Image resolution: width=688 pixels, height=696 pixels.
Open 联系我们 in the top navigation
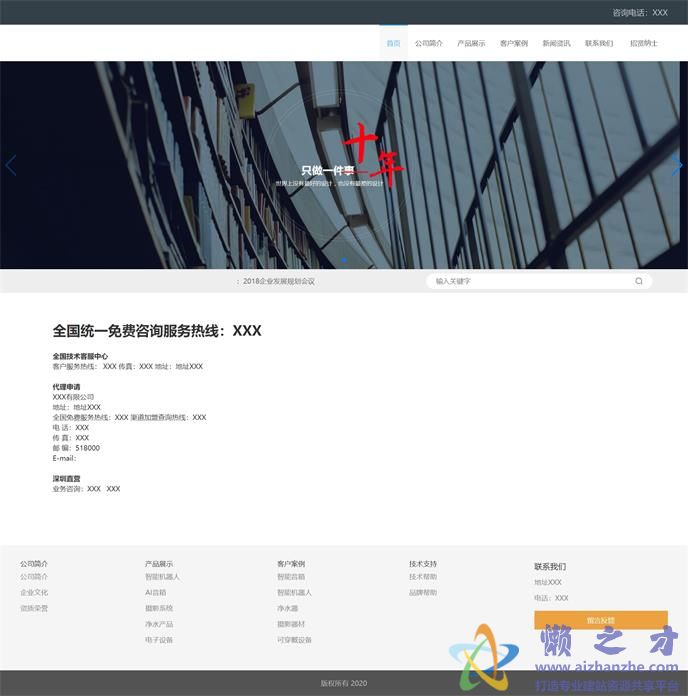[x=599, y=43]
